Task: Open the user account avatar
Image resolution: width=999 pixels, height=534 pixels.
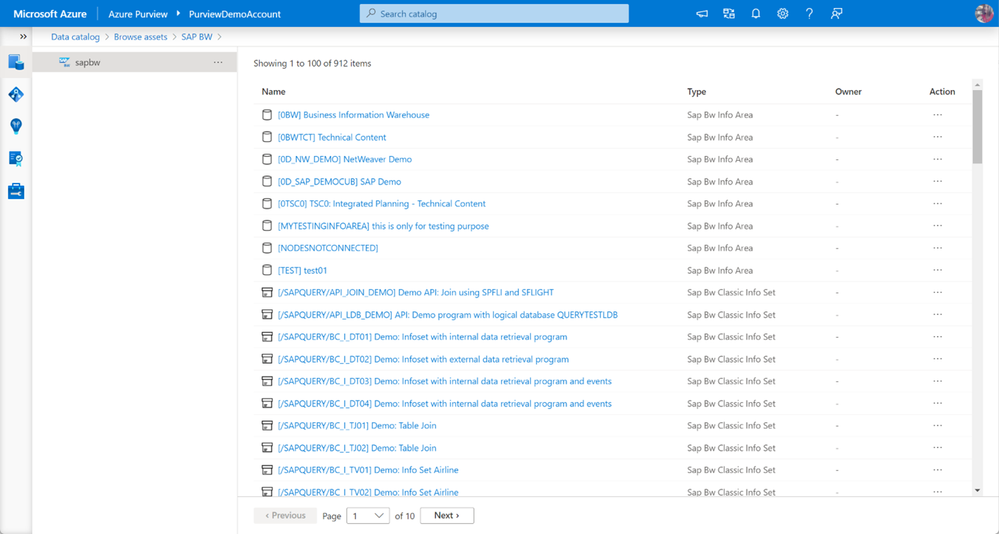Action: [x=984, y=13]
